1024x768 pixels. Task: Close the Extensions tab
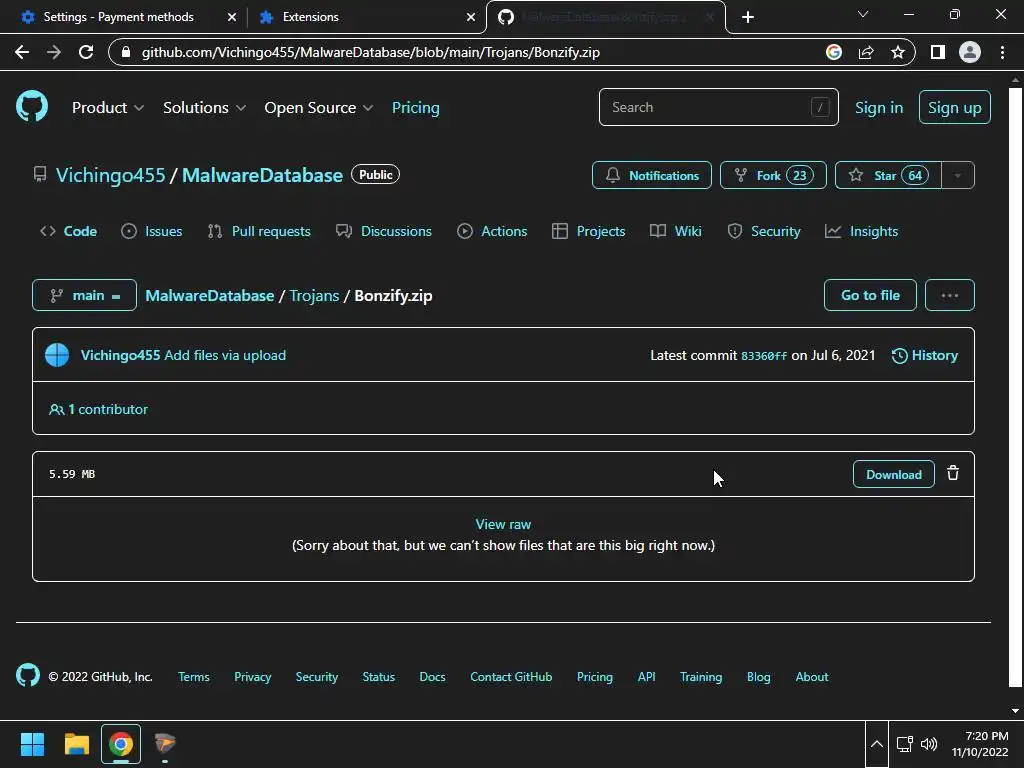click(x=470, y=17)
